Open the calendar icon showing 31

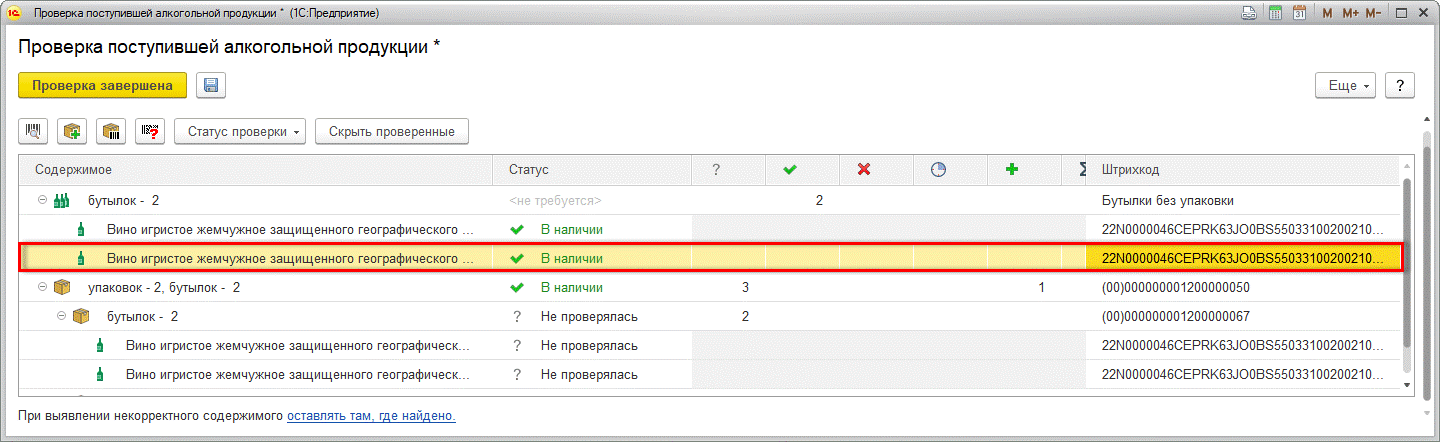pos(1300,13)
